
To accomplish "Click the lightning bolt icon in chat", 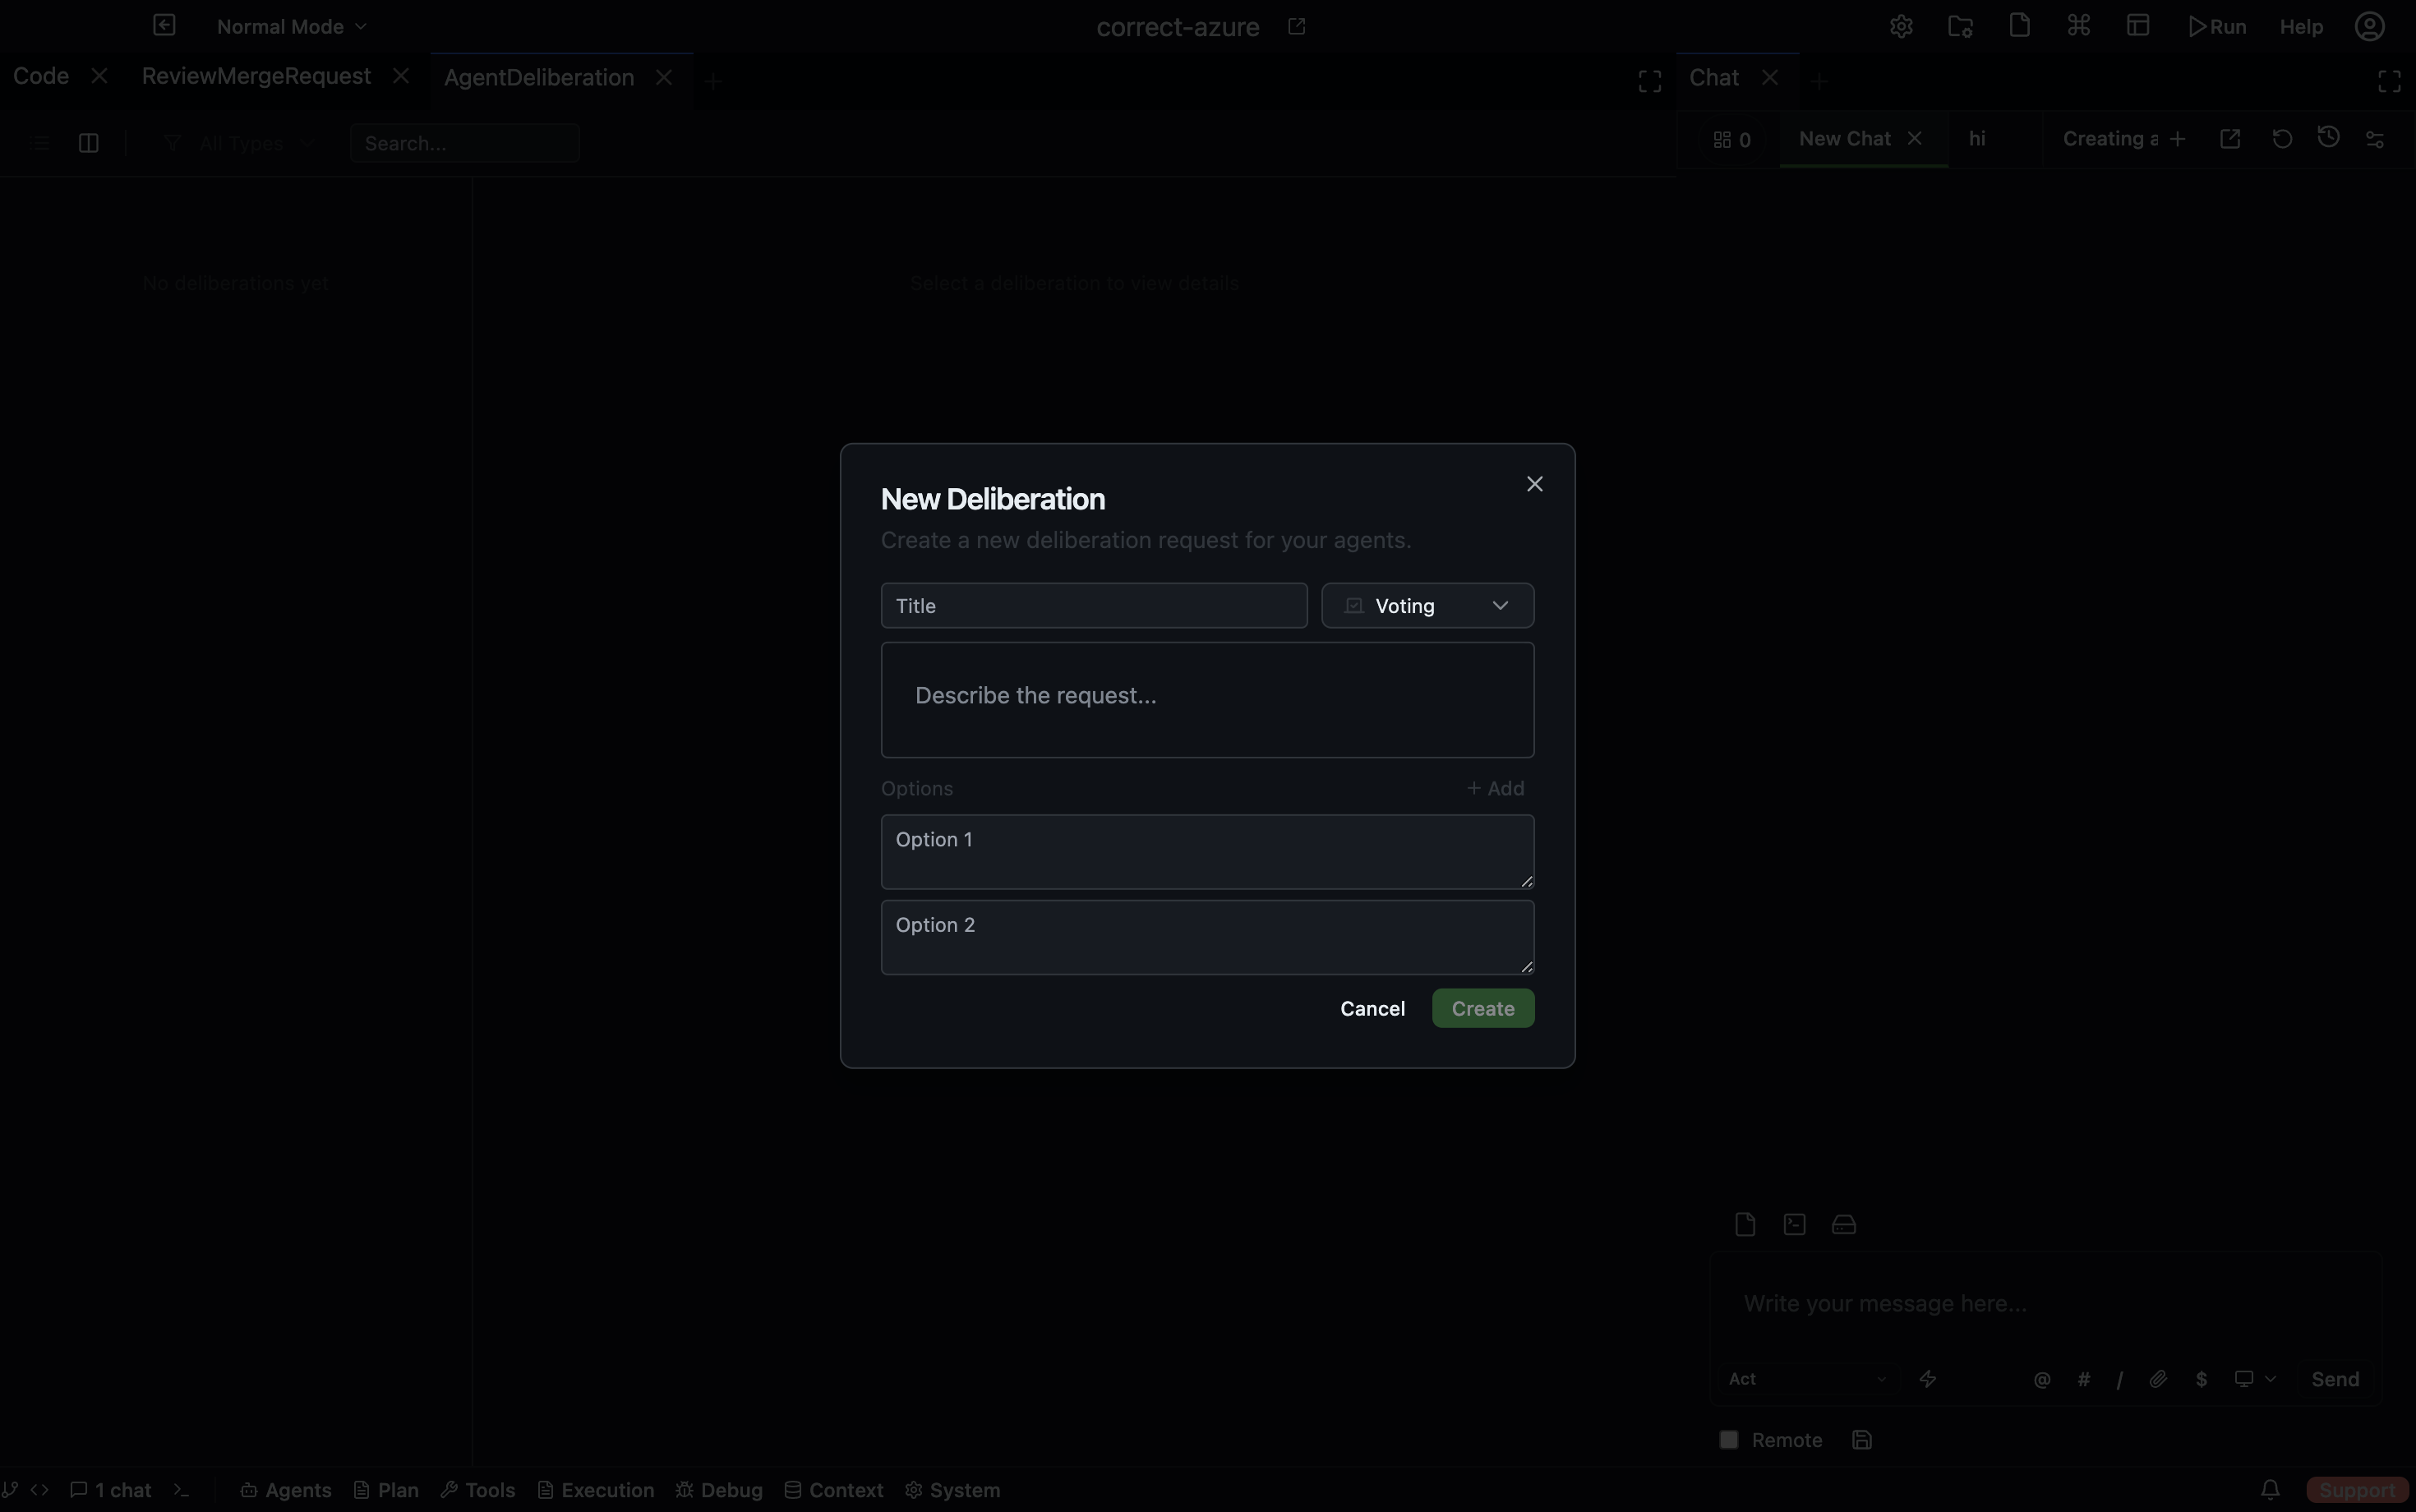I will [1928, 1379].
